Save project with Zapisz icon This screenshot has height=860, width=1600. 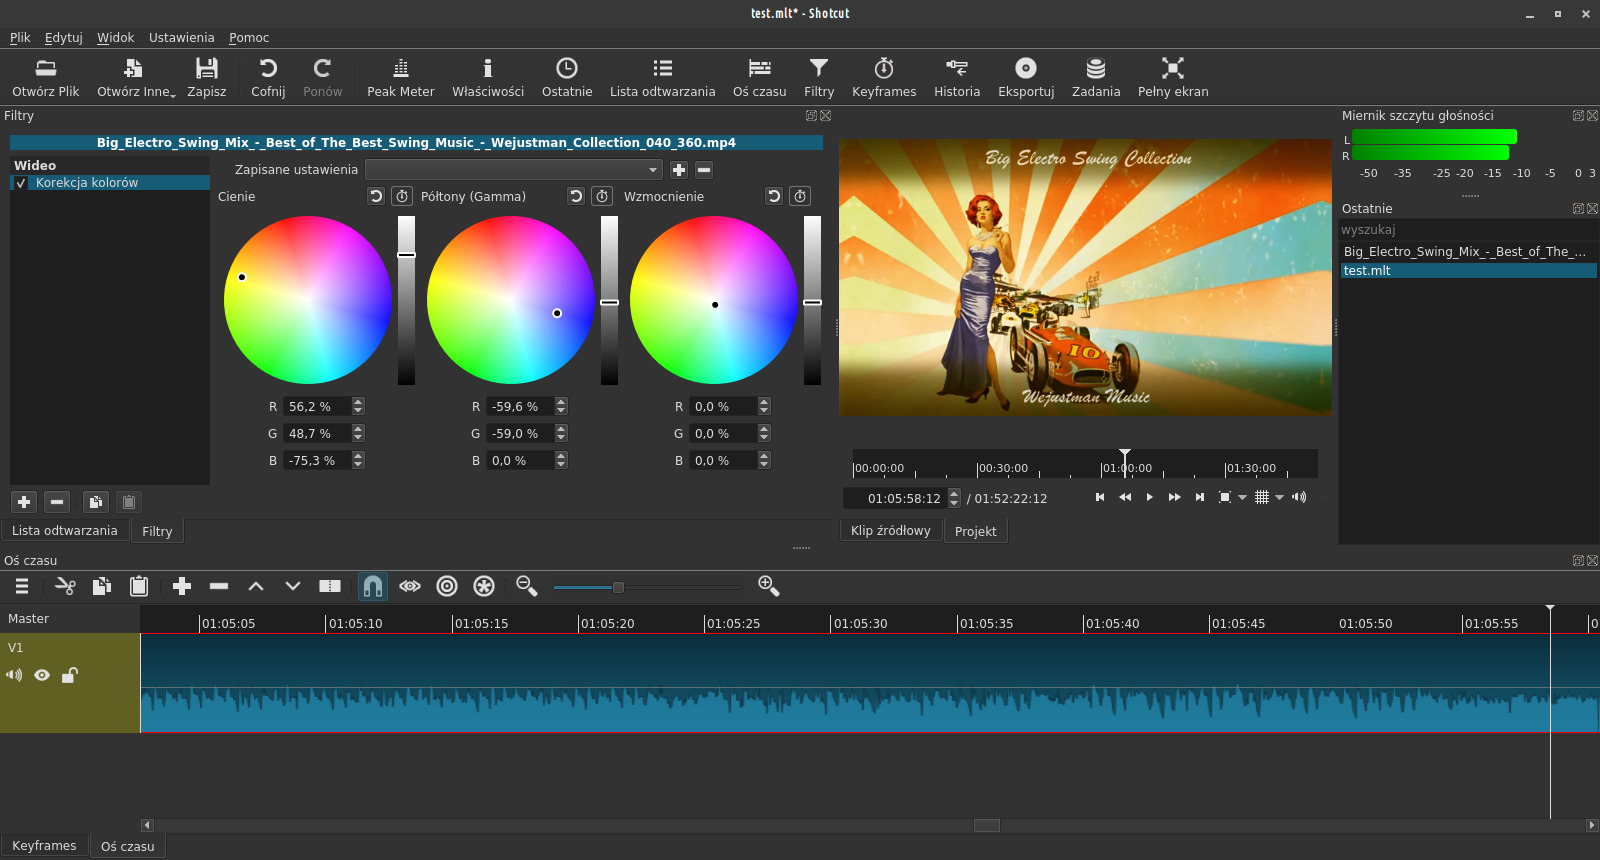click(207, 77)
